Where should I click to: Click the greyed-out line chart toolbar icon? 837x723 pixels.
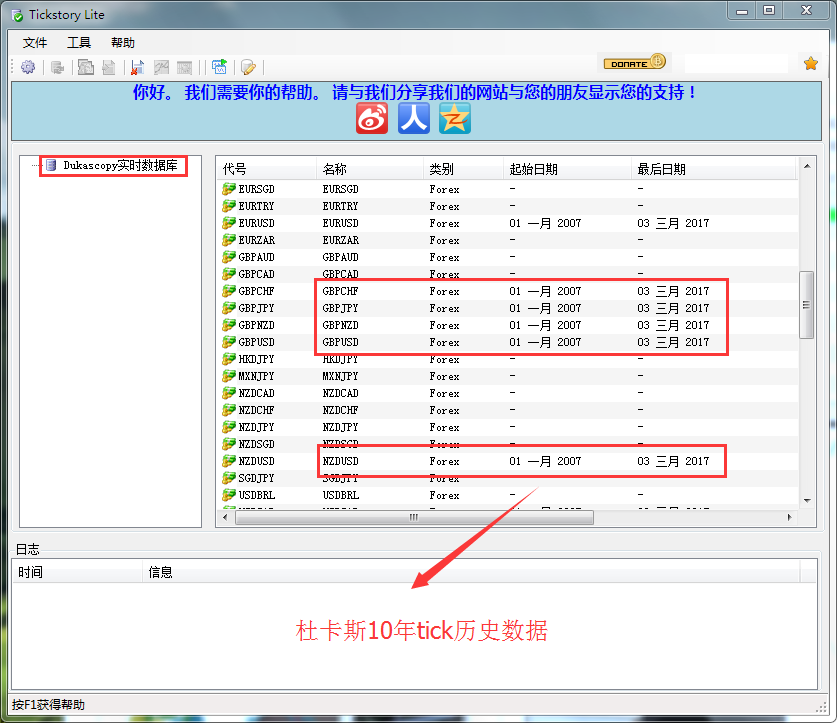[161, 67]
